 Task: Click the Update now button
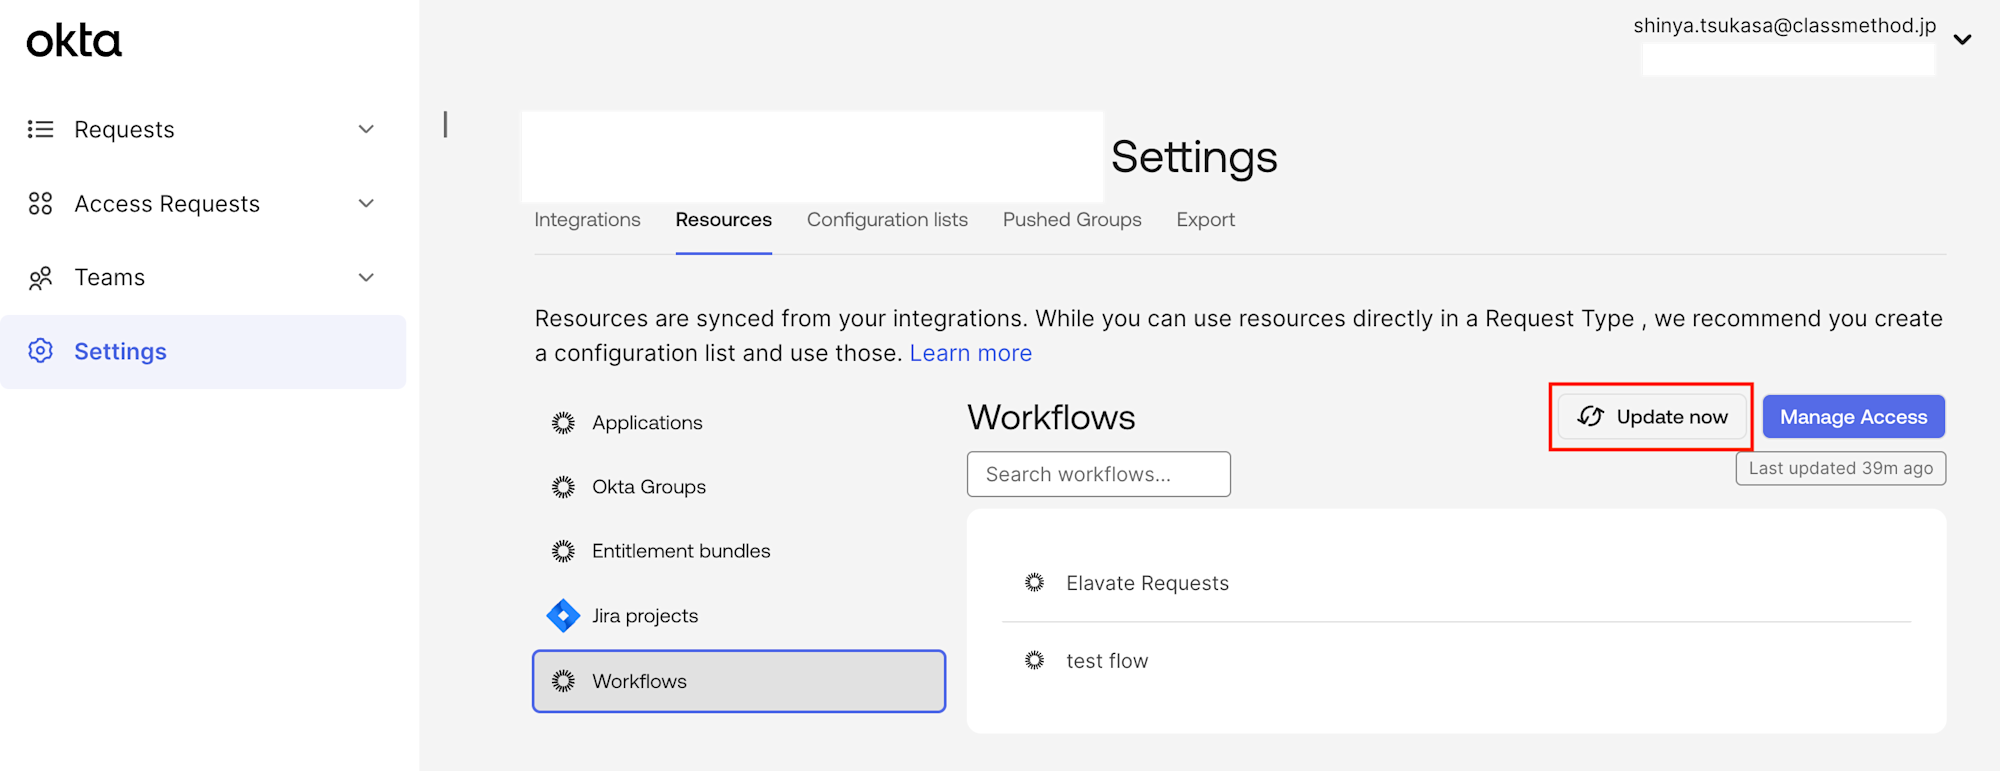point(1651,416)
